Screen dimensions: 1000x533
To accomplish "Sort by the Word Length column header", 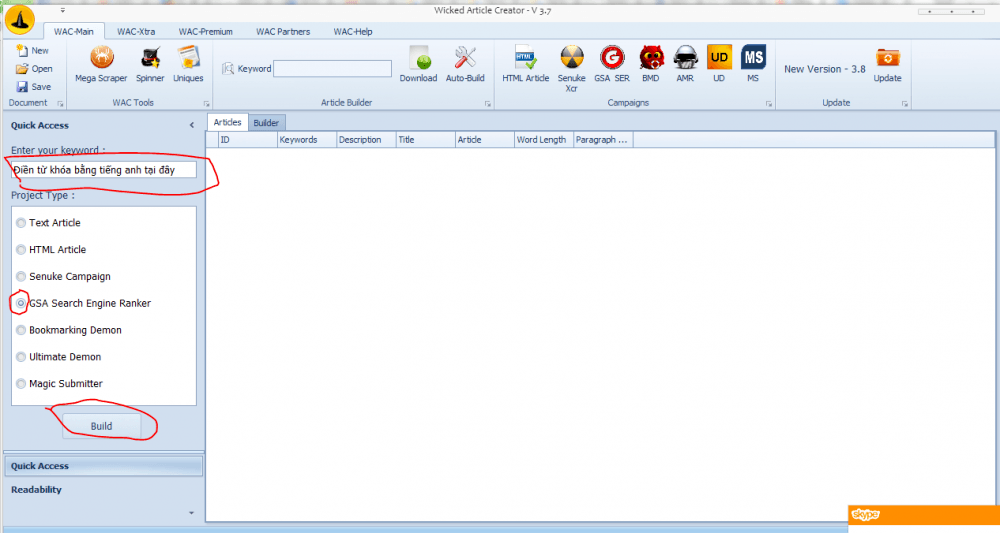I will tap(544, 140).
